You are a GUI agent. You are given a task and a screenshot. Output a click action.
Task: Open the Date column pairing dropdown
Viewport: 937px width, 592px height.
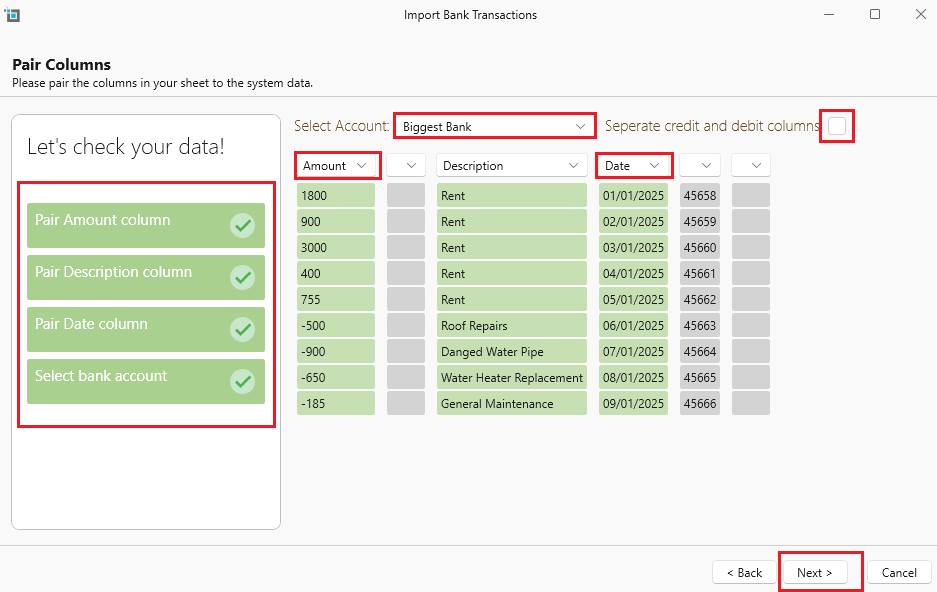coord(634,166)
